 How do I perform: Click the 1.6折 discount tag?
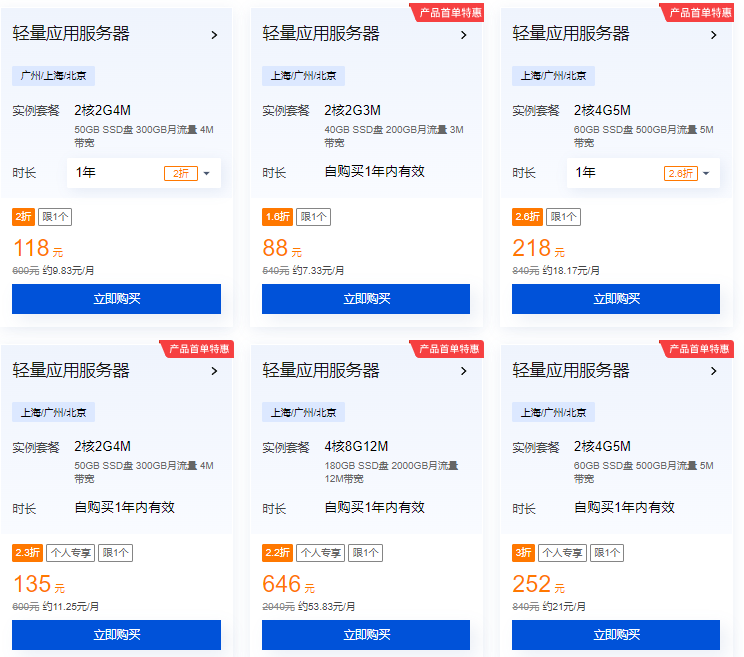[x=278, y=217]
